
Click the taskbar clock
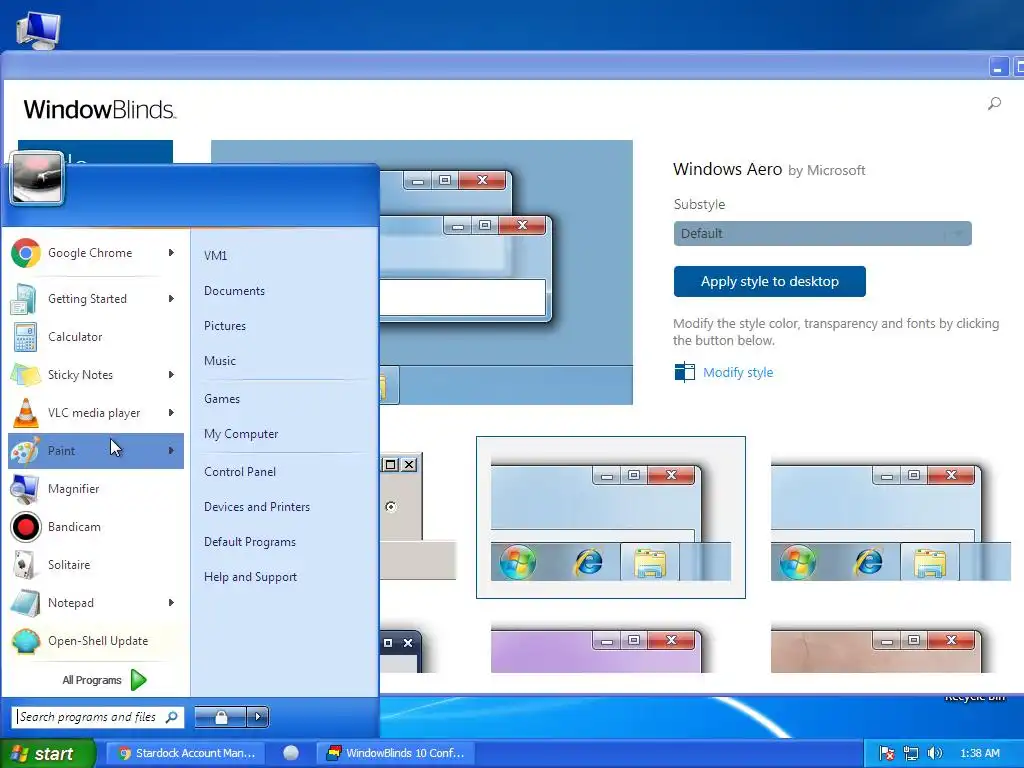[x=979, y=753]
